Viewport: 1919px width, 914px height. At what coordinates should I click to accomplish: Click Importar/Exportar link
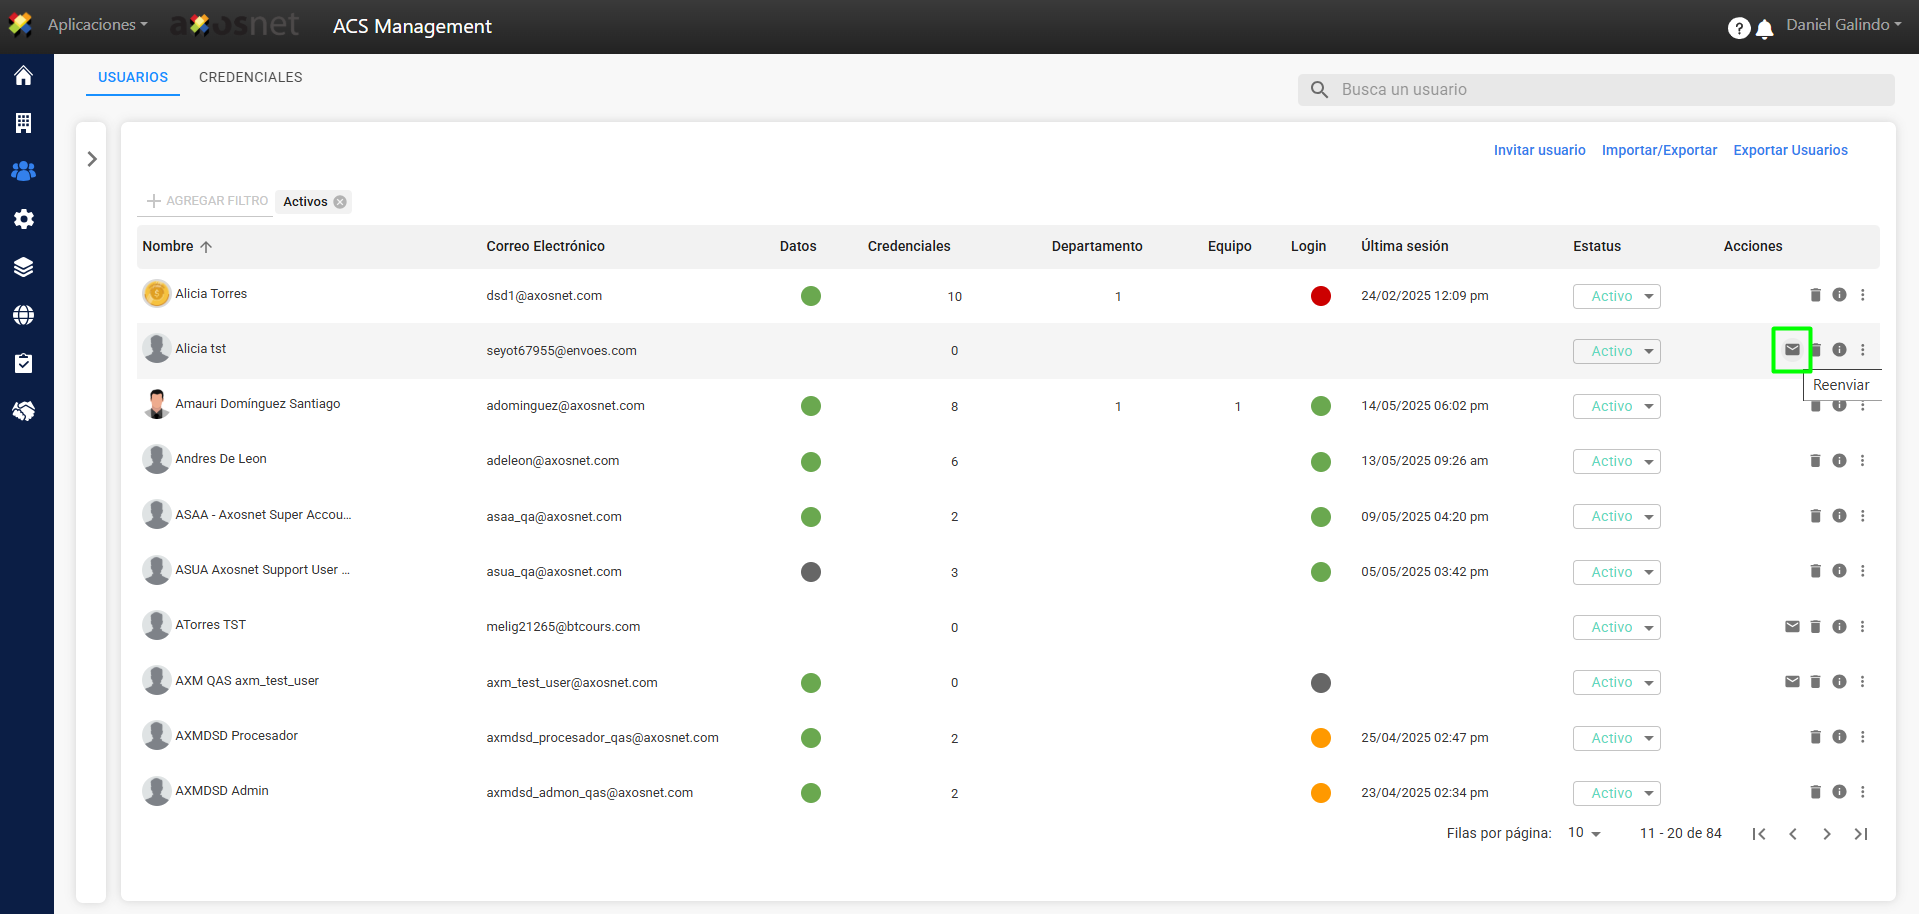[1659, 150]
